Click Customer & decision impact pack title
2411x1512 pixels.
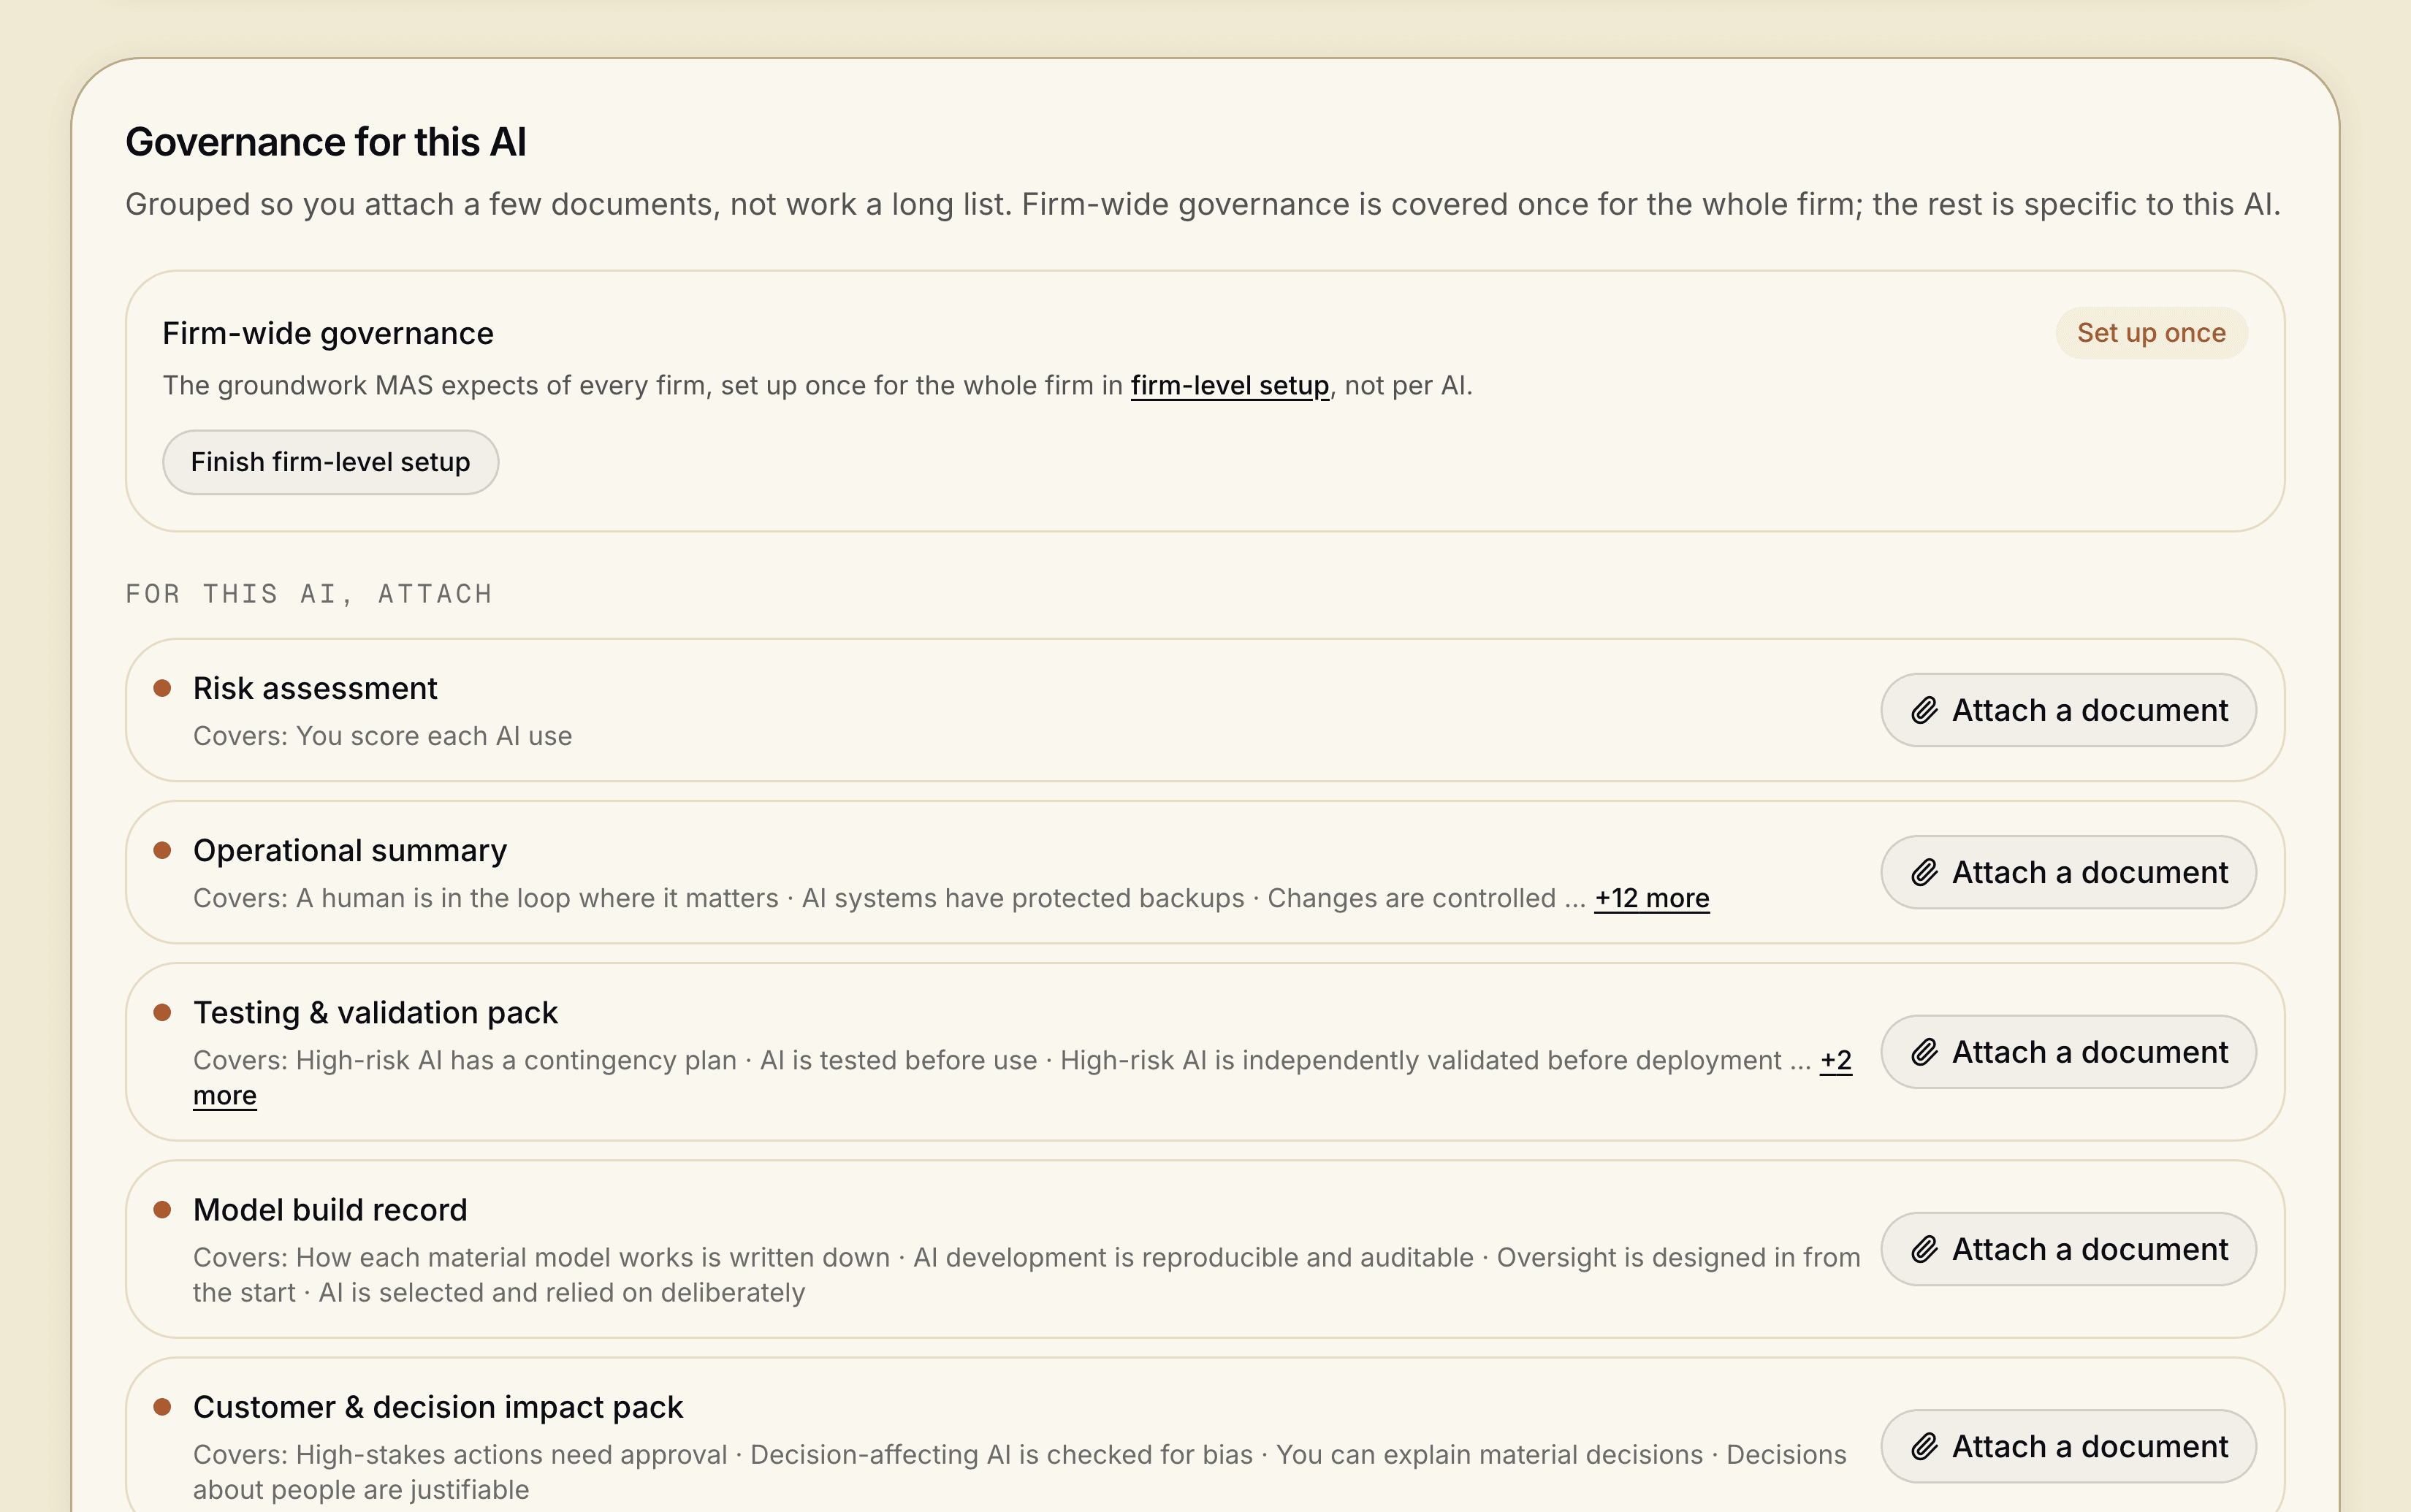[x=438, y=1407]
